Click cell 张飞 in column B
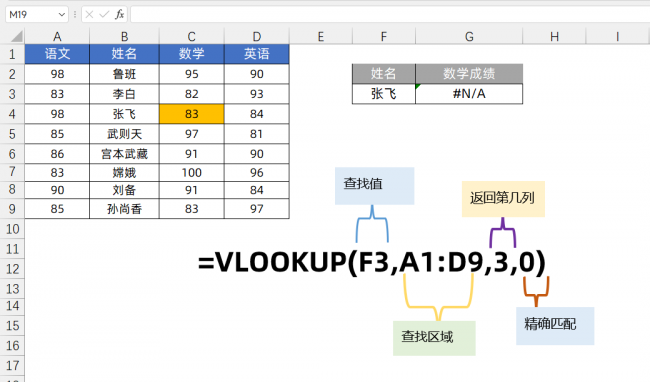650x382 pixels. pyautogui.click(x=124, y=114)
